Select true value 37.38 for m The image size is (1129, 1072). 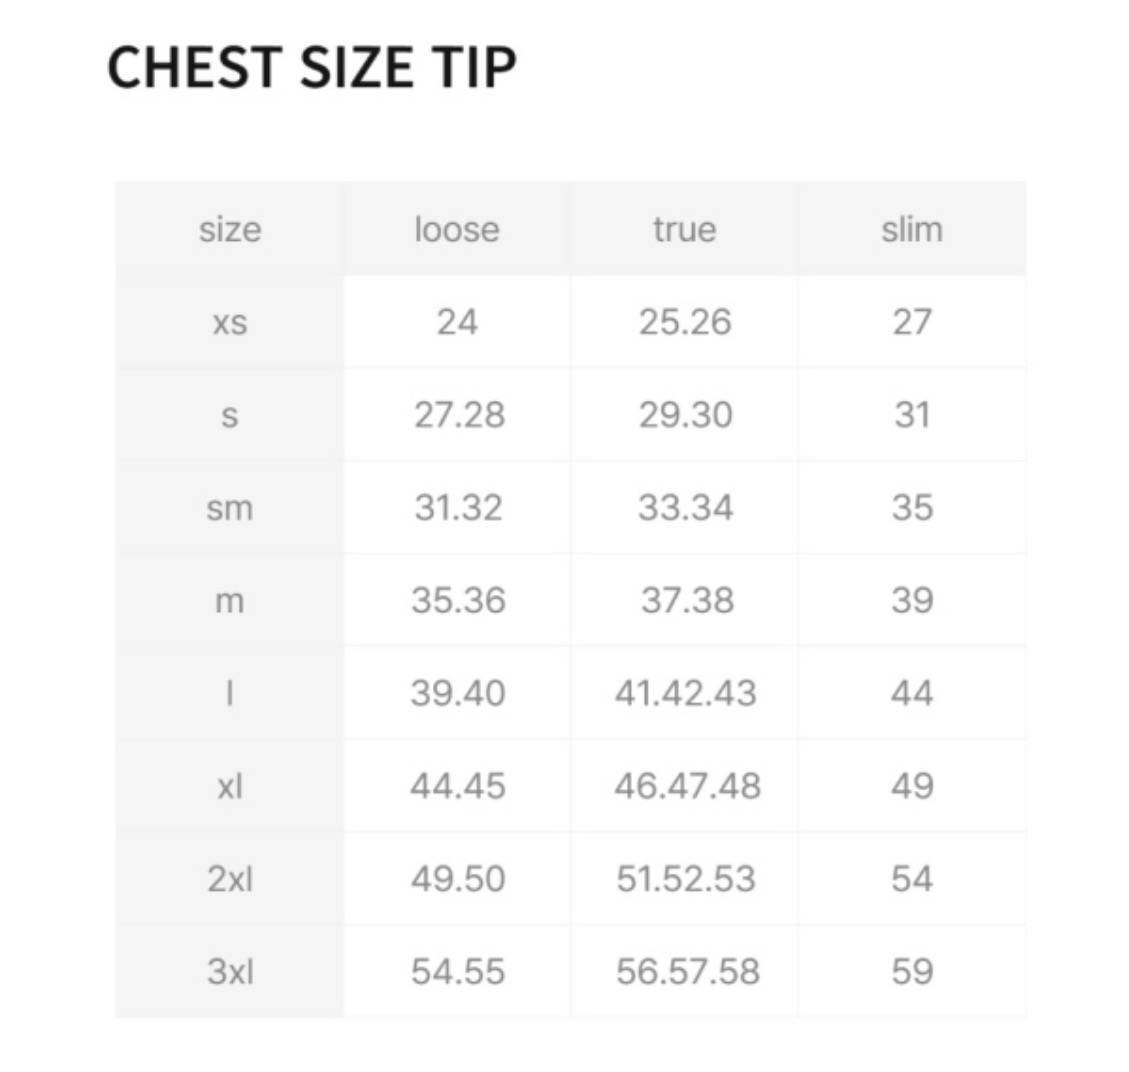[x=687, y=600]
